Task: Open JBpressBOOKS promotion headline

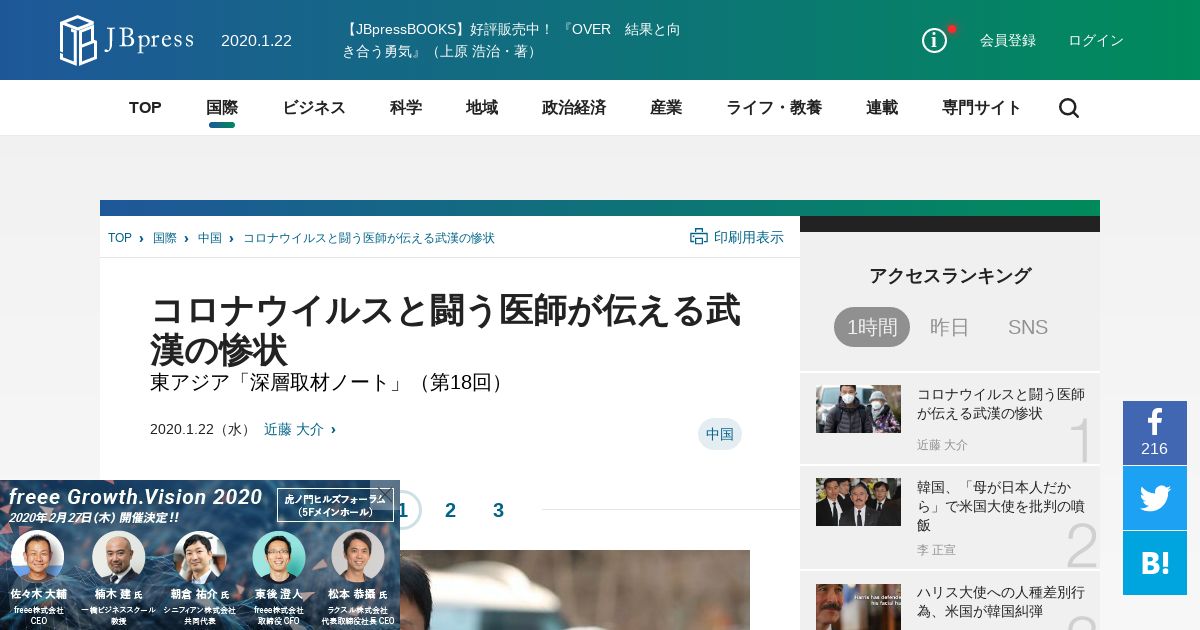Action: point(511,40)
